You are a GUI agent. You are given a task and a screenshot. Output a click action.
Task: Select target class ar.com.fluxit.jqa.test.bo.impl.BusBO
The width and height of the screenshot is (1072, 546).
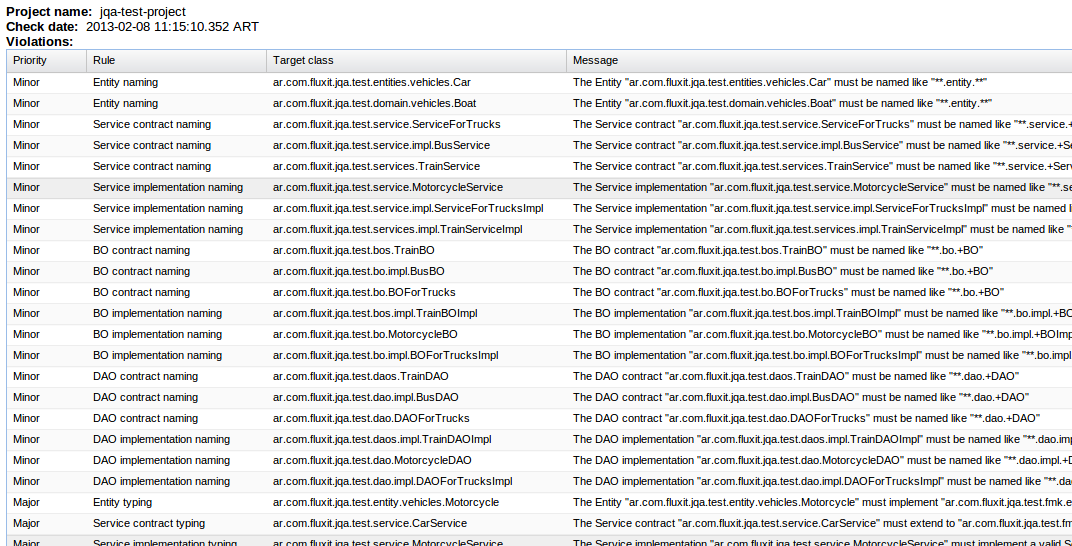point(359,271)
